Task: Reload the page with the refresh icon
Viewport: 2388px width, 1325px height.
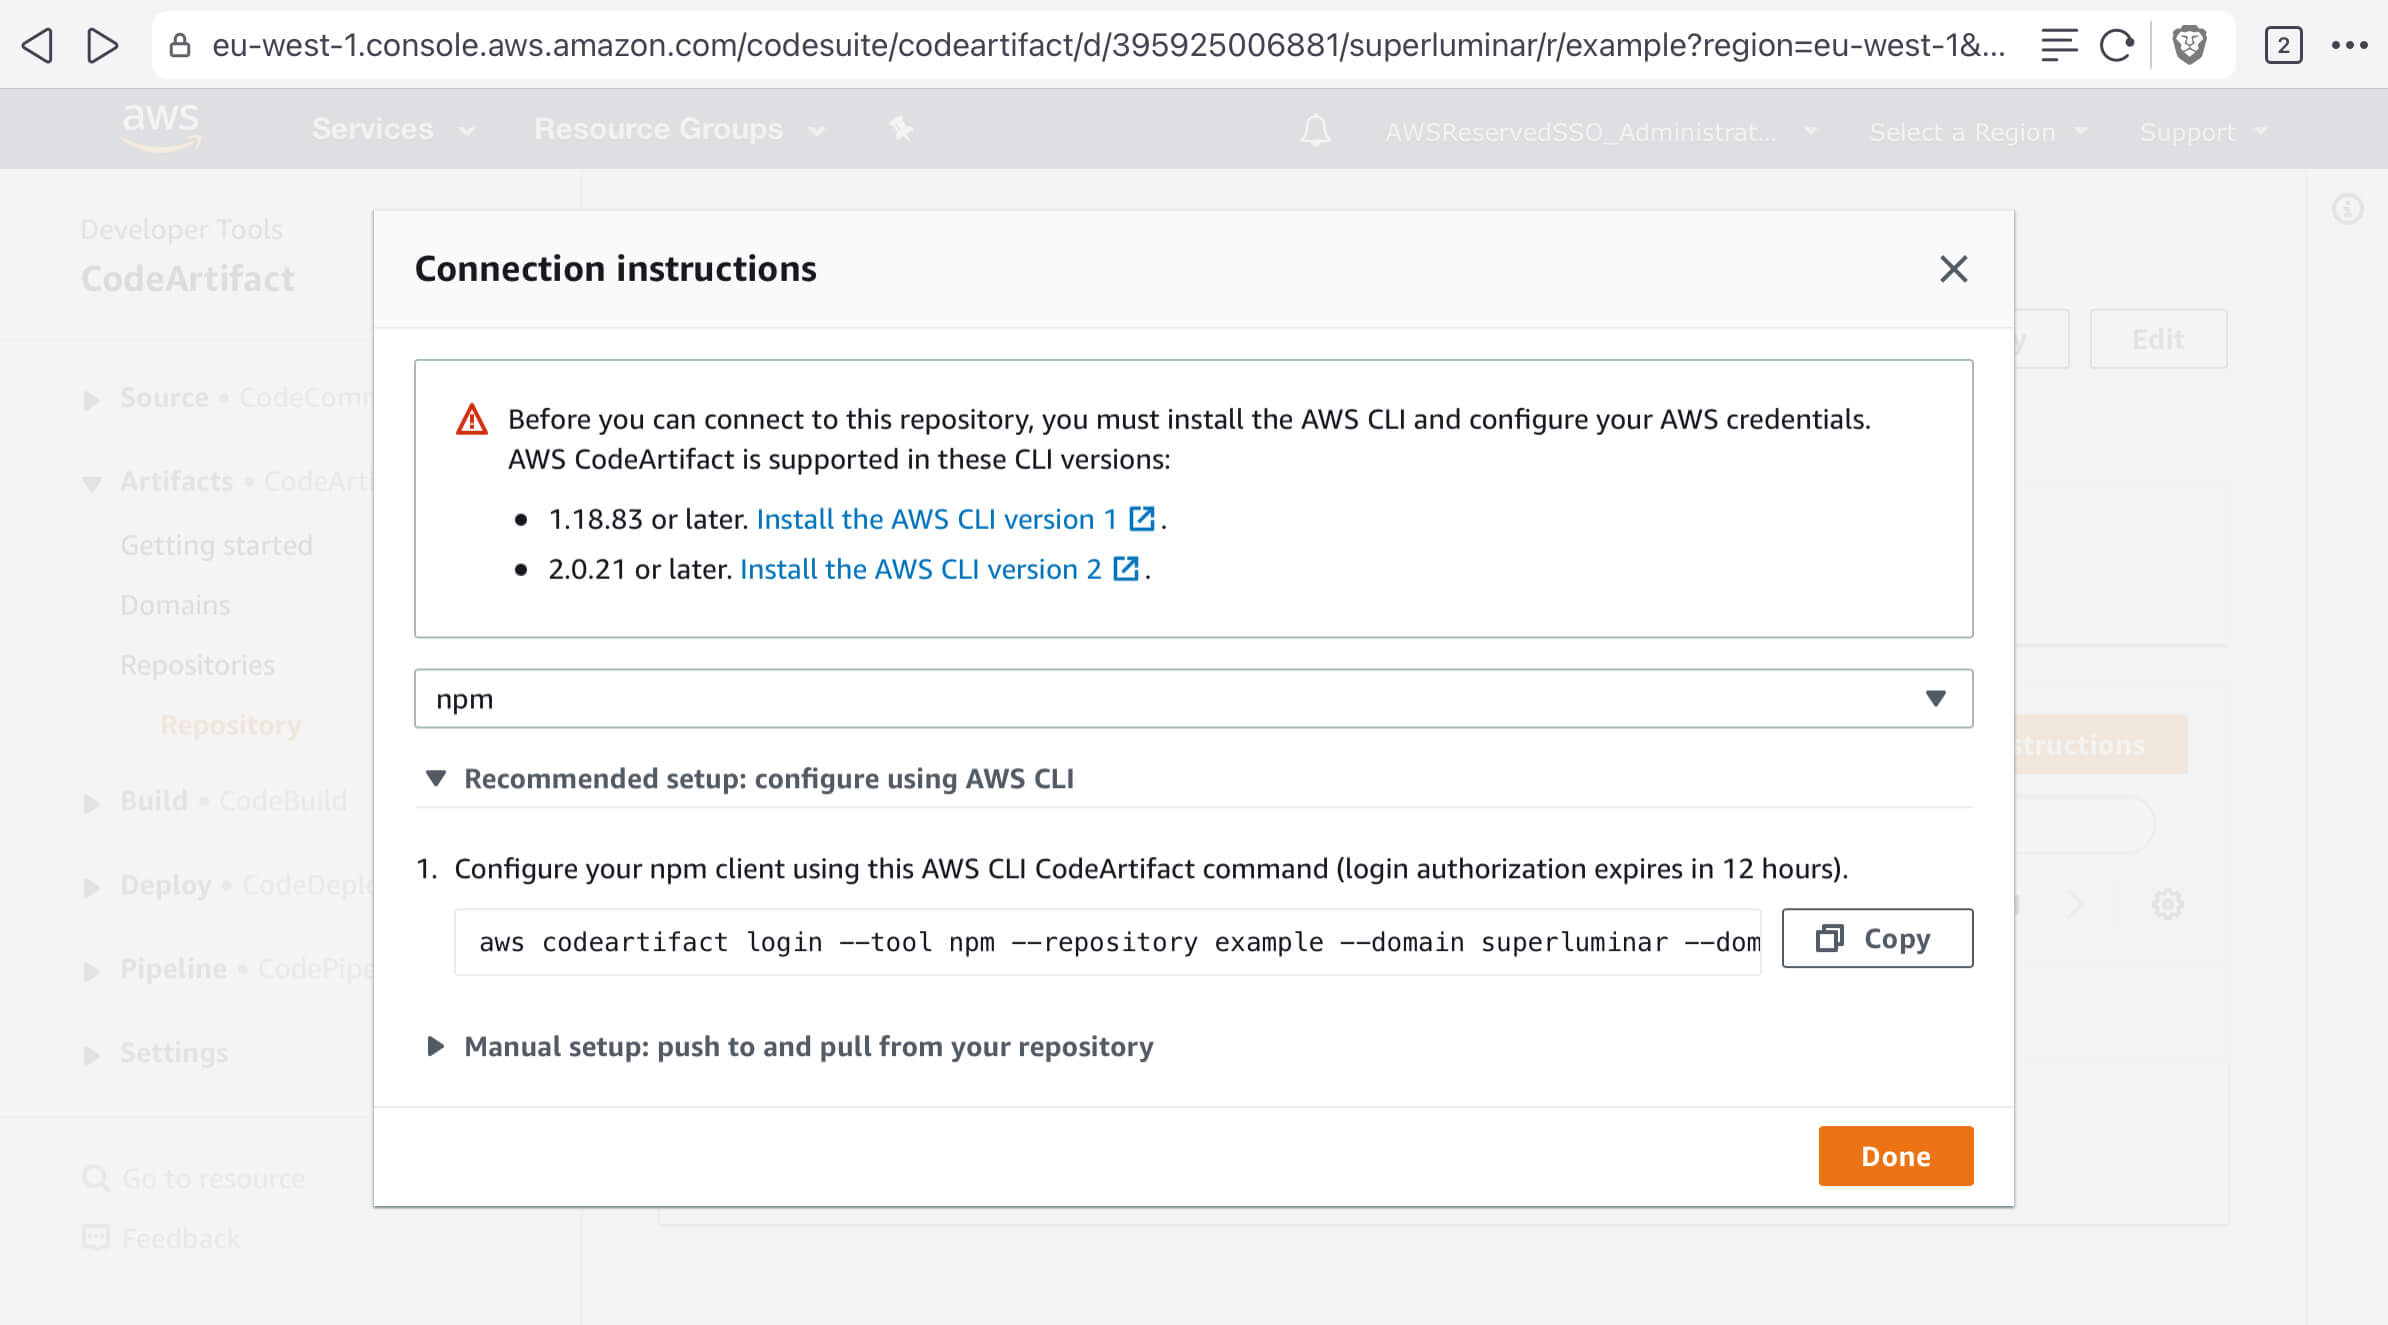Action: tap(2116, 45)
